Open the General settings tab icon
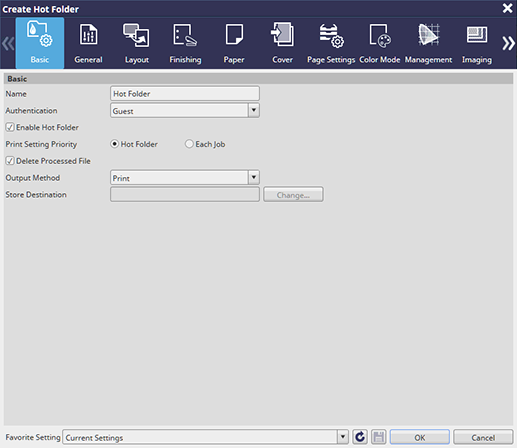517x448 pixels. [x=88, y=35]
